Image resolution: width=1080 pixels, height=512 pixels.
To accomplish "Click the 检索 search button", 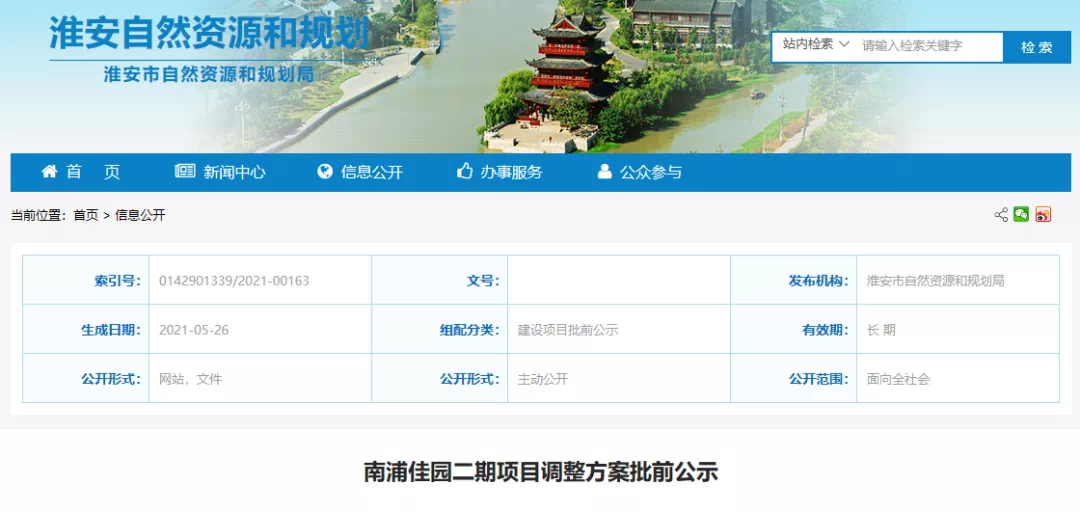I will (1037, 47).
